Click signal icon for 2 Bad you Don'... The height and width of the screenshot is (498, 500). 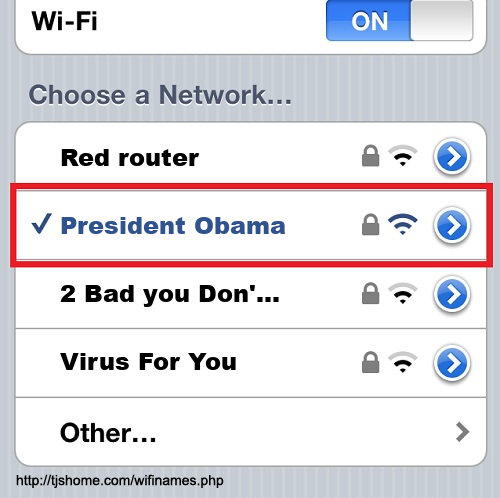tap(403, 293)
